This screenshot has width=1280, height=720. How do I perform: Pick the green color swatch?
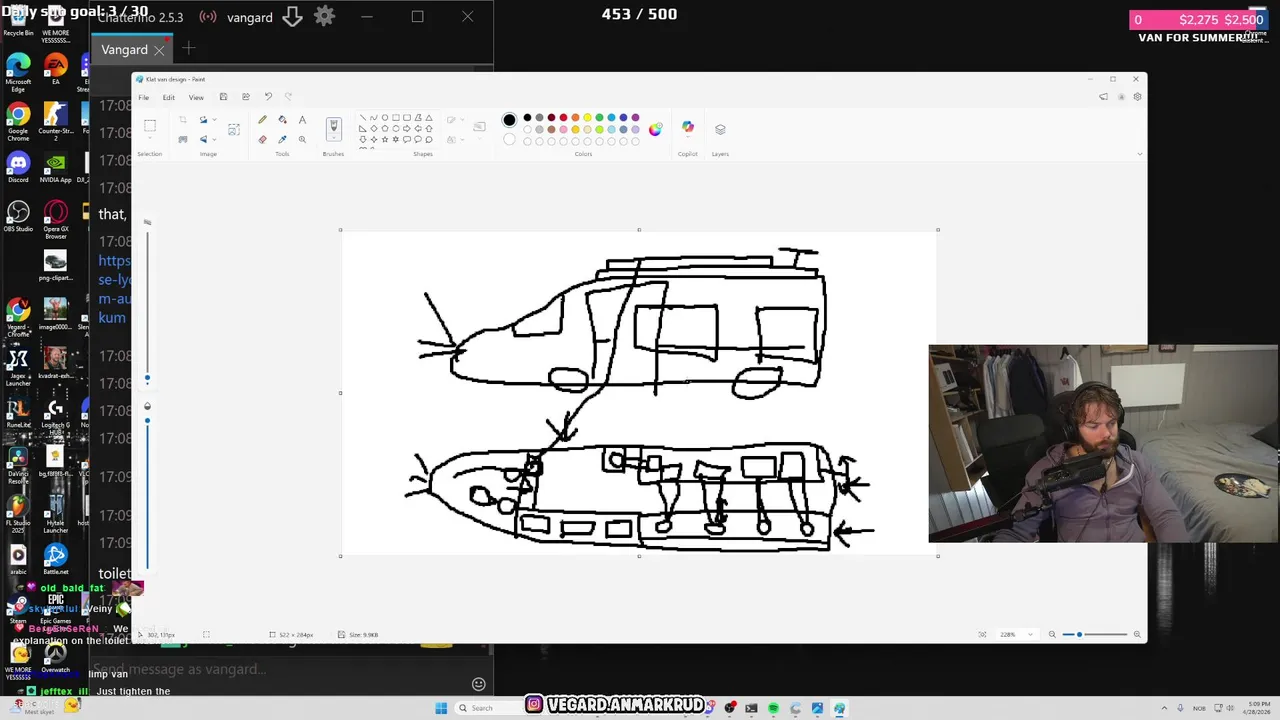tap(599, 117)
